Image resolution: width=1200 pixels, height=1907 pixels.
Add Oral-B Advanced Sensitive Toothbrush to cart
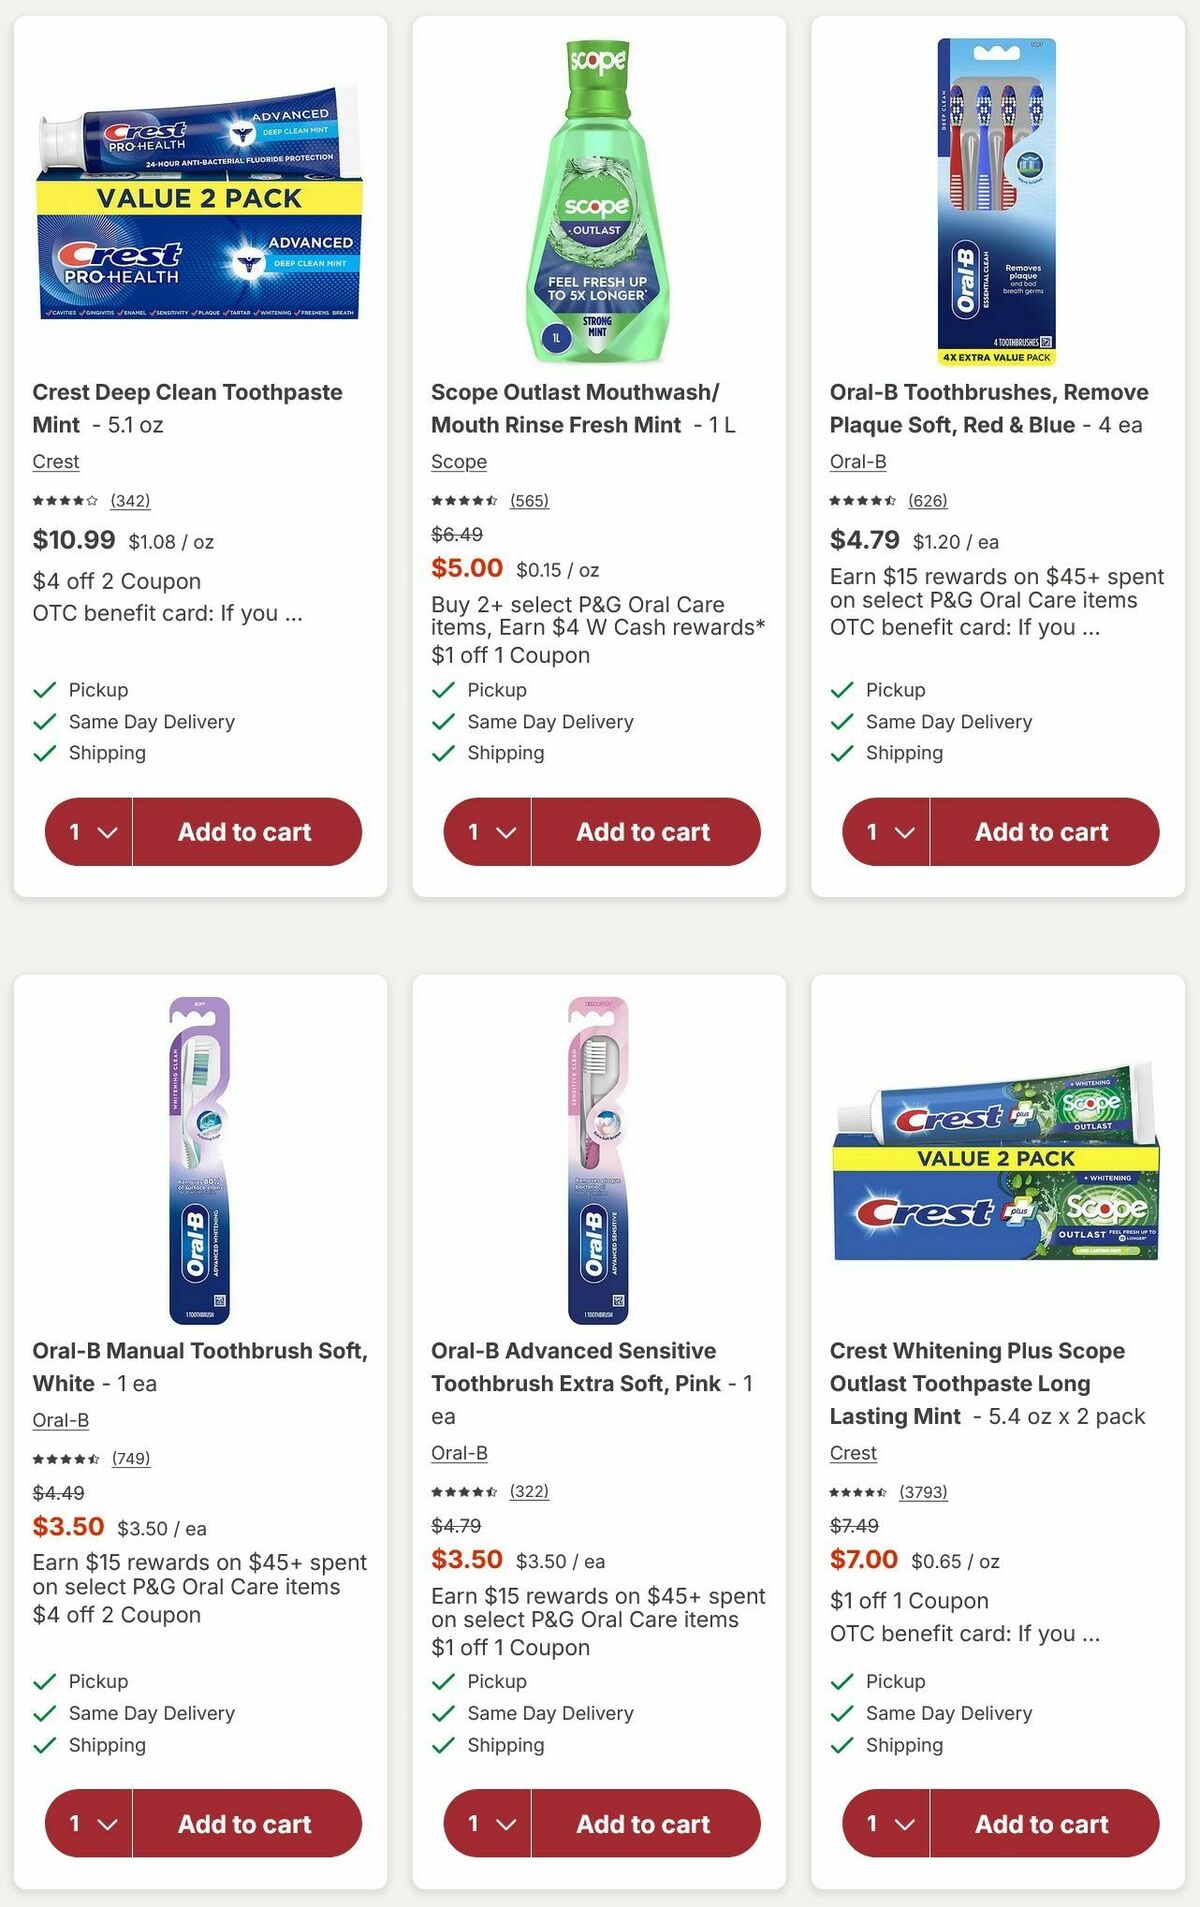point(643,1823)
